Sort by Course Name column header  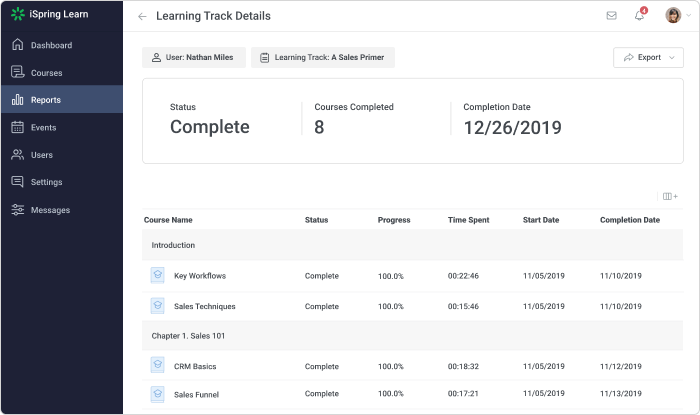[x=168, y=220]
